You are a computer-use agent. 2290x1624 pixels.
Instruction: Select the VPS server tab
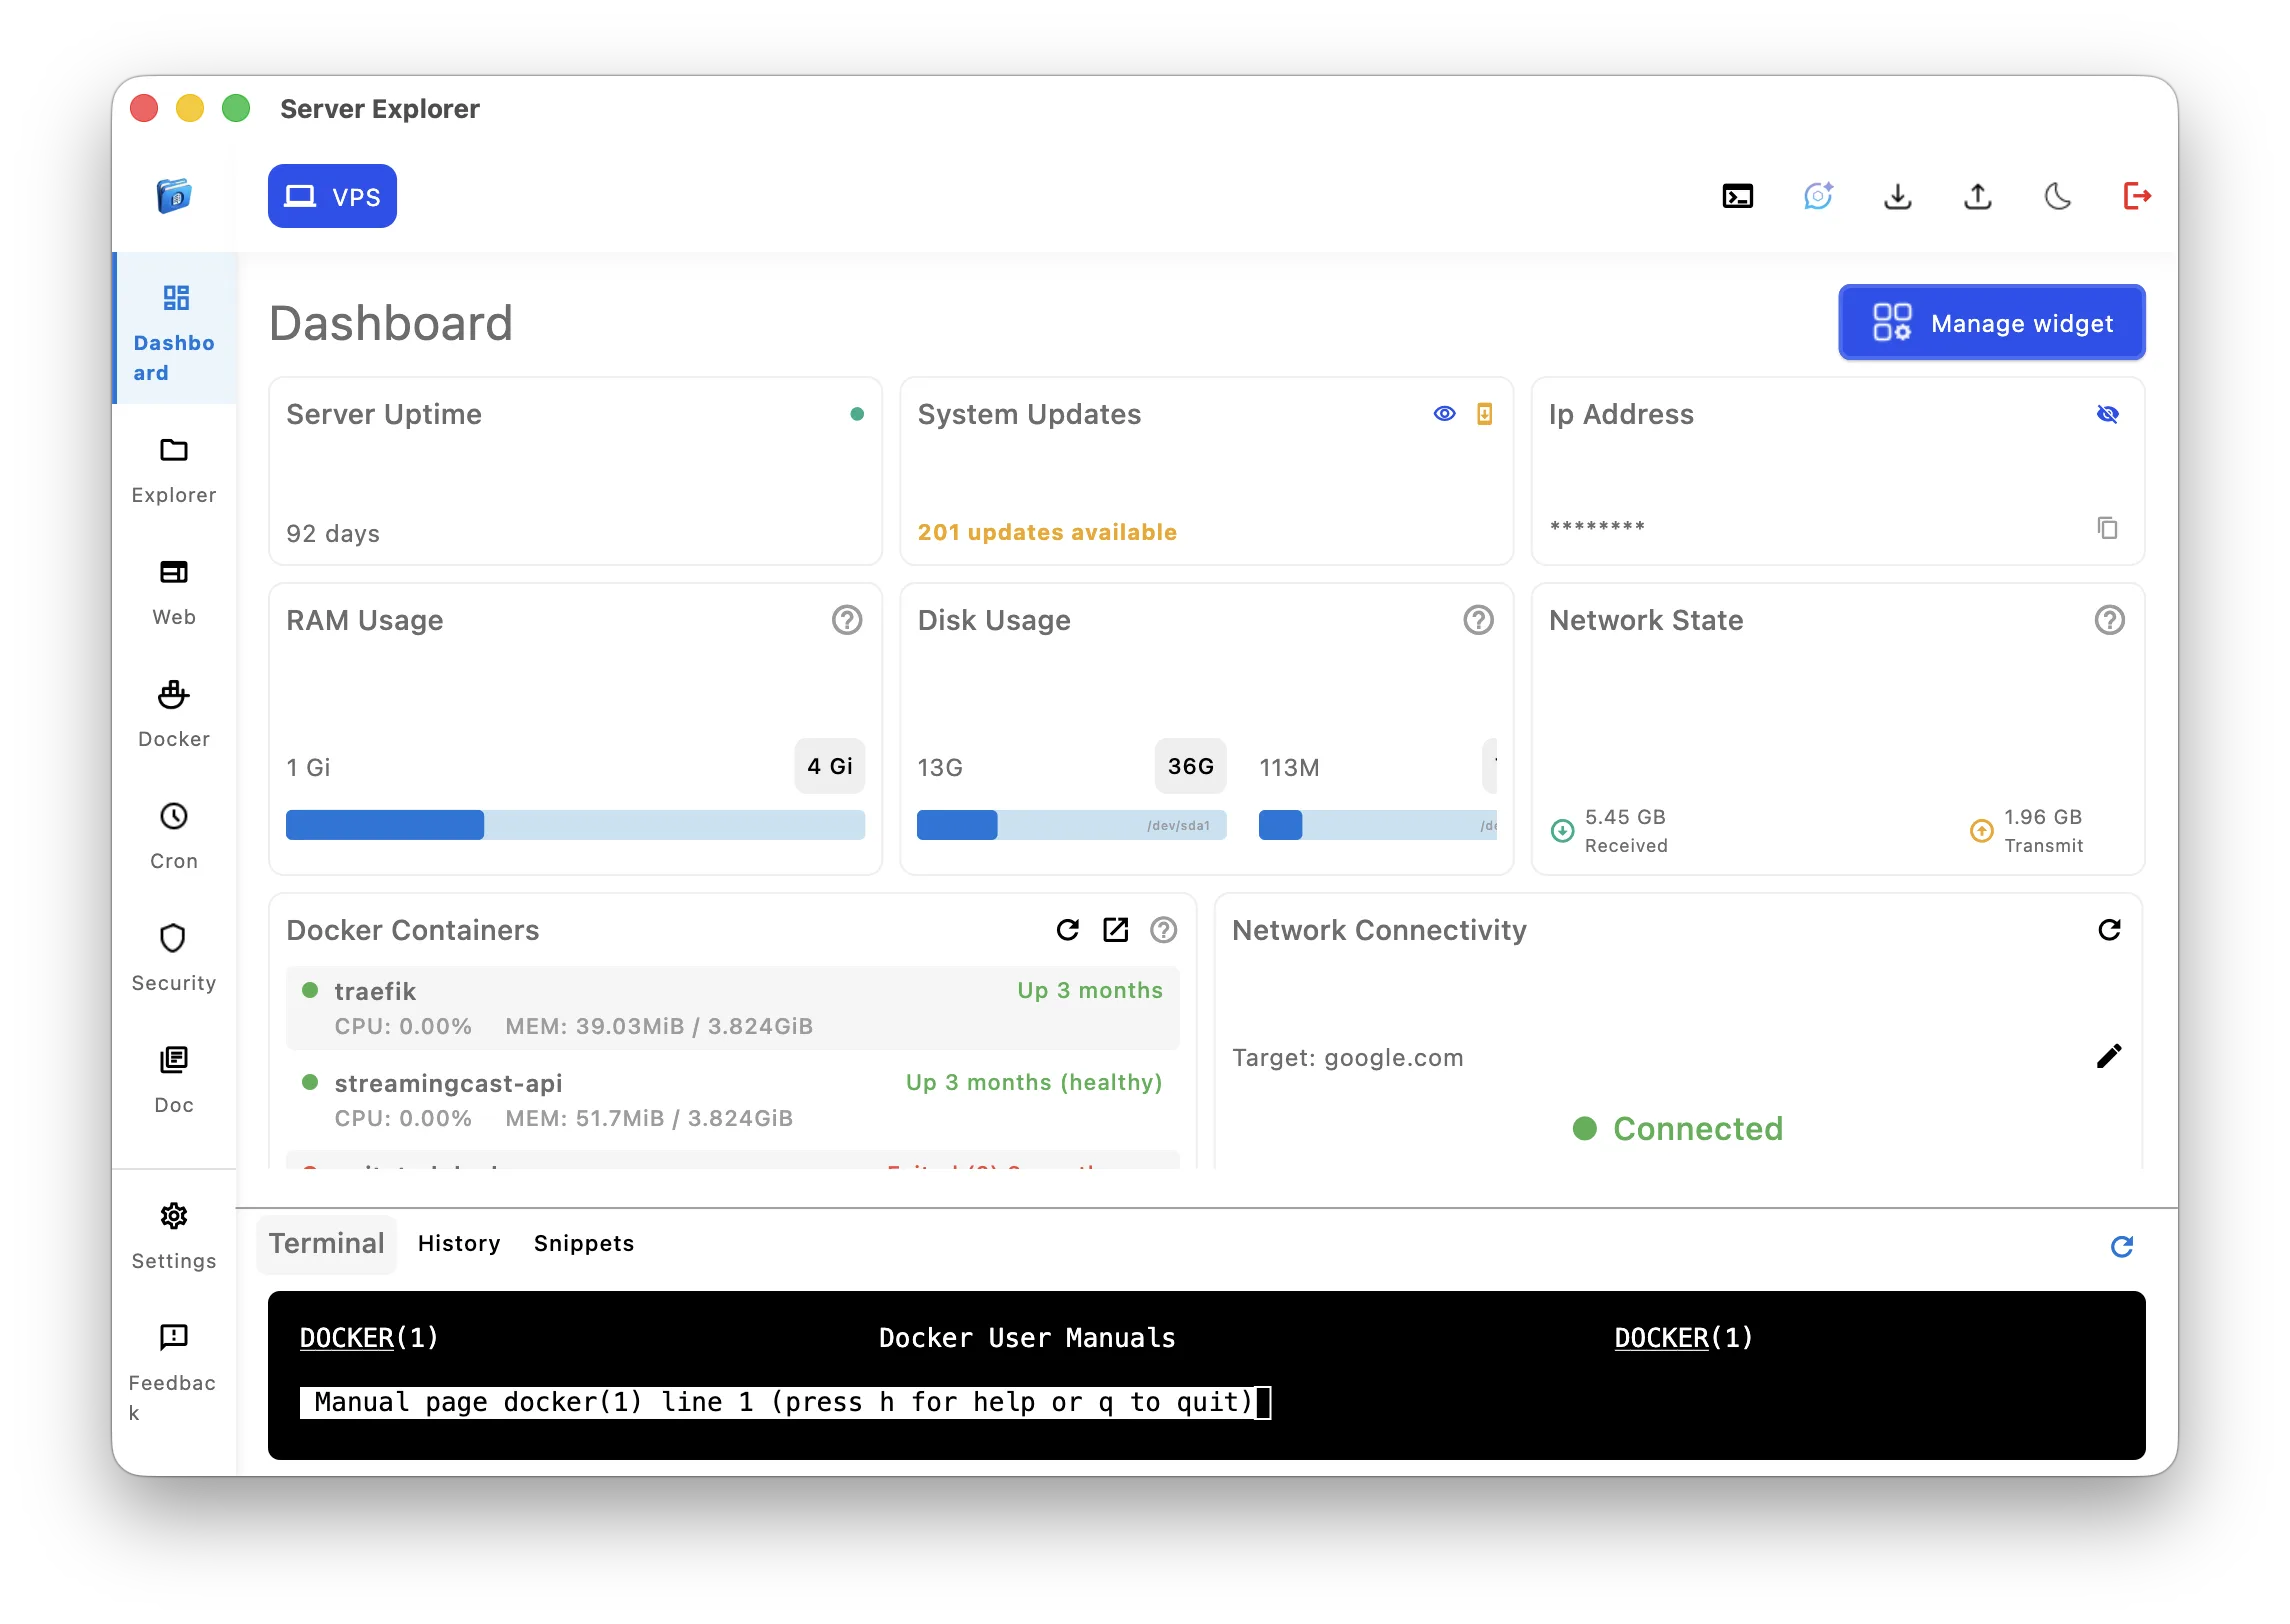(332, 196)
